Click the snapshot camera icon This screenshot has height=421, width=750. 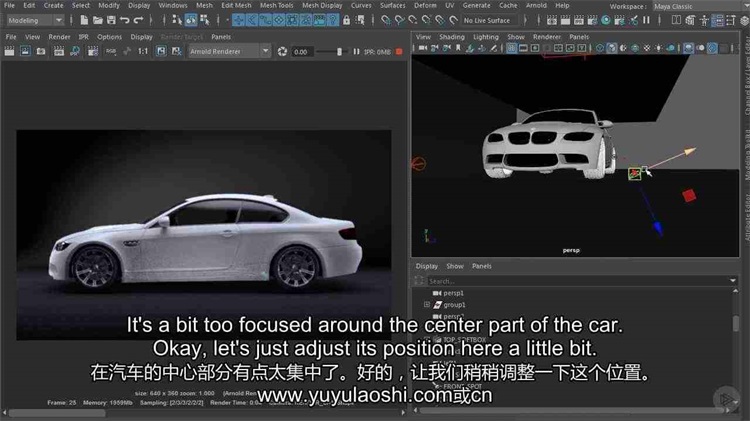41,51
